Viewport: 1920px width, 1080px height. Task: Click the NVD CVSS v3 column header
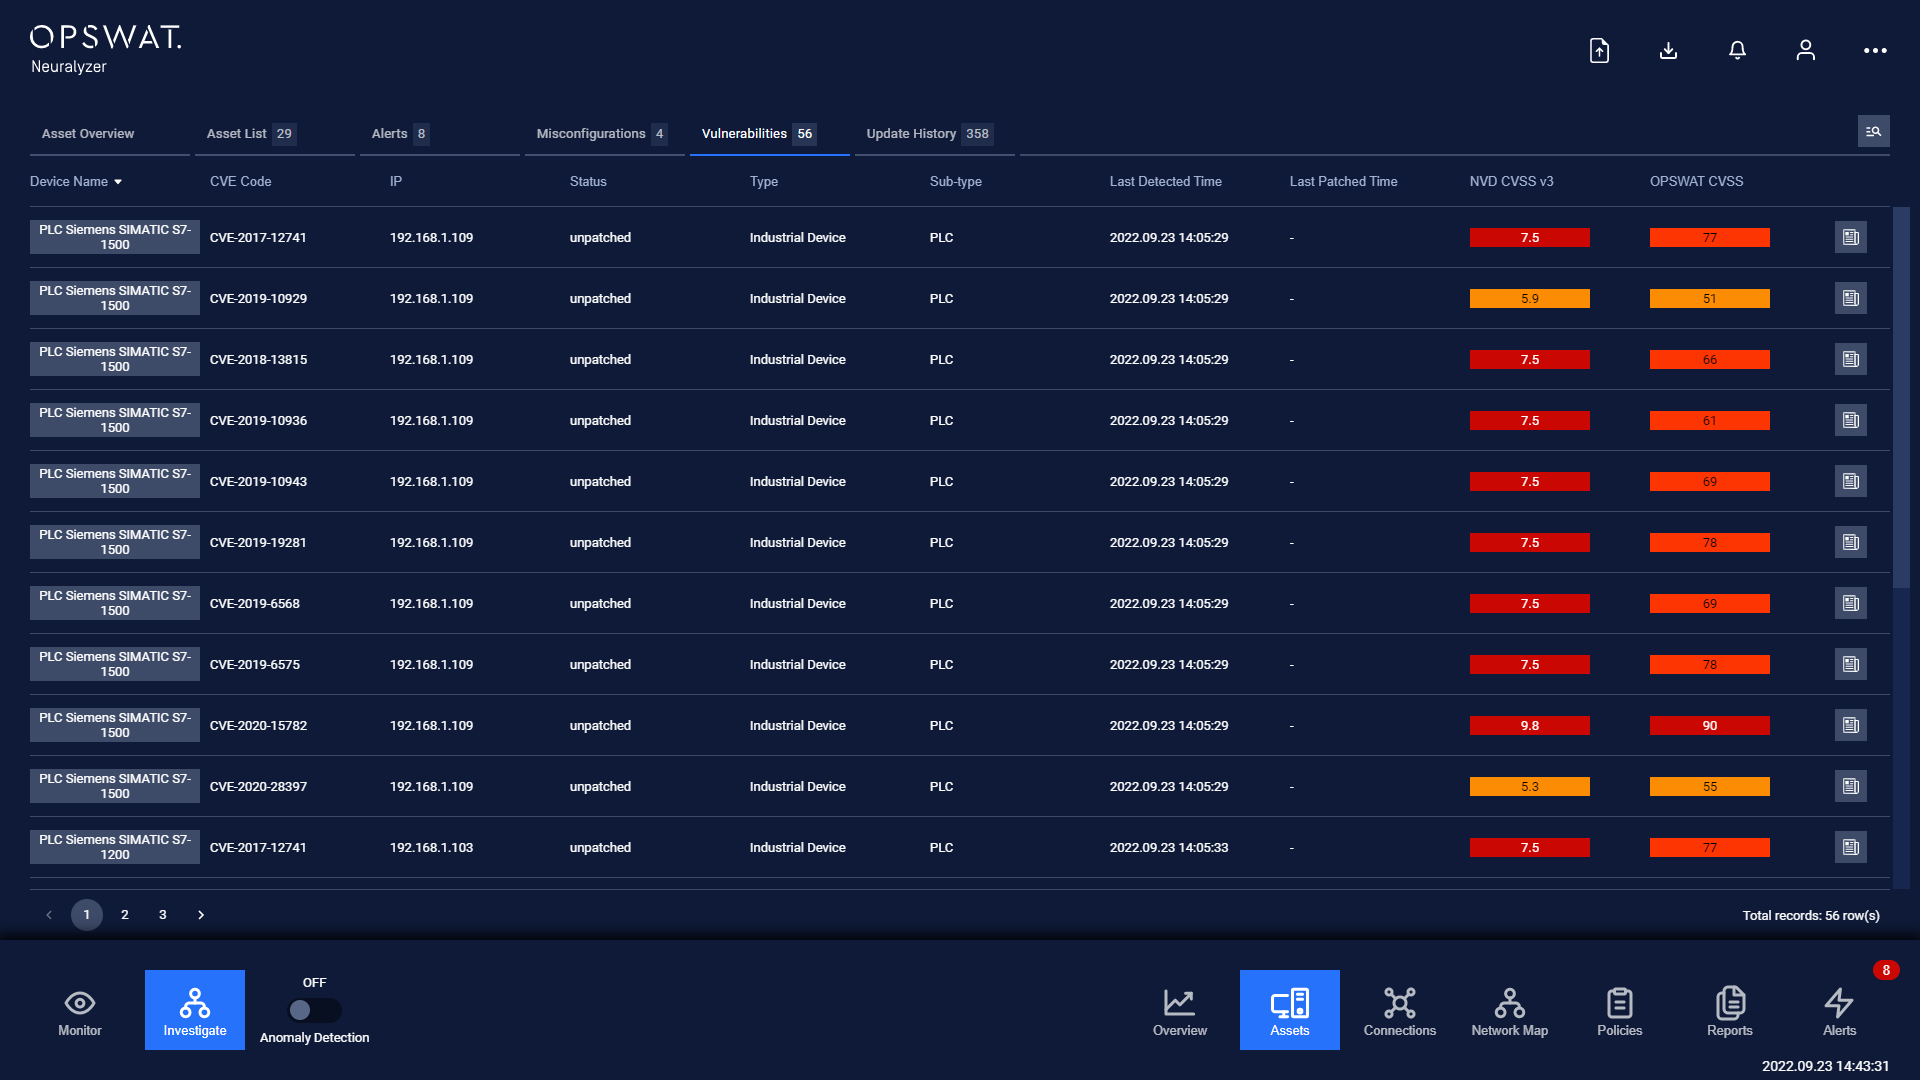[x=1511, y=182]
